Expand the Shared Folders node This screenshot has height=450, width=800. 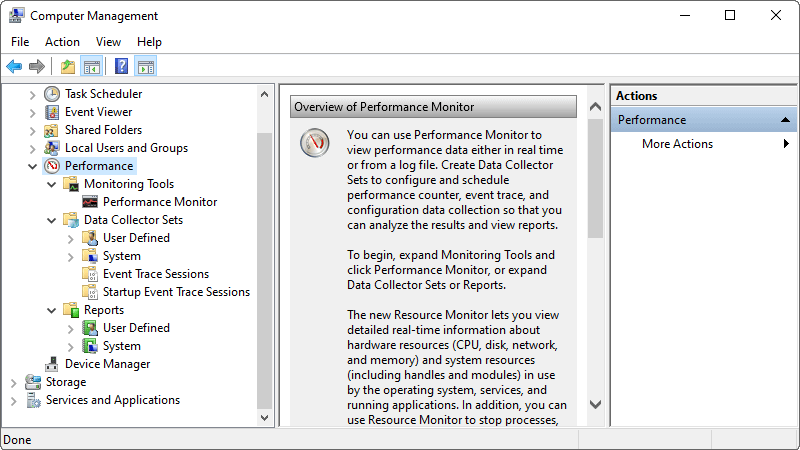[x=32, y=131]
